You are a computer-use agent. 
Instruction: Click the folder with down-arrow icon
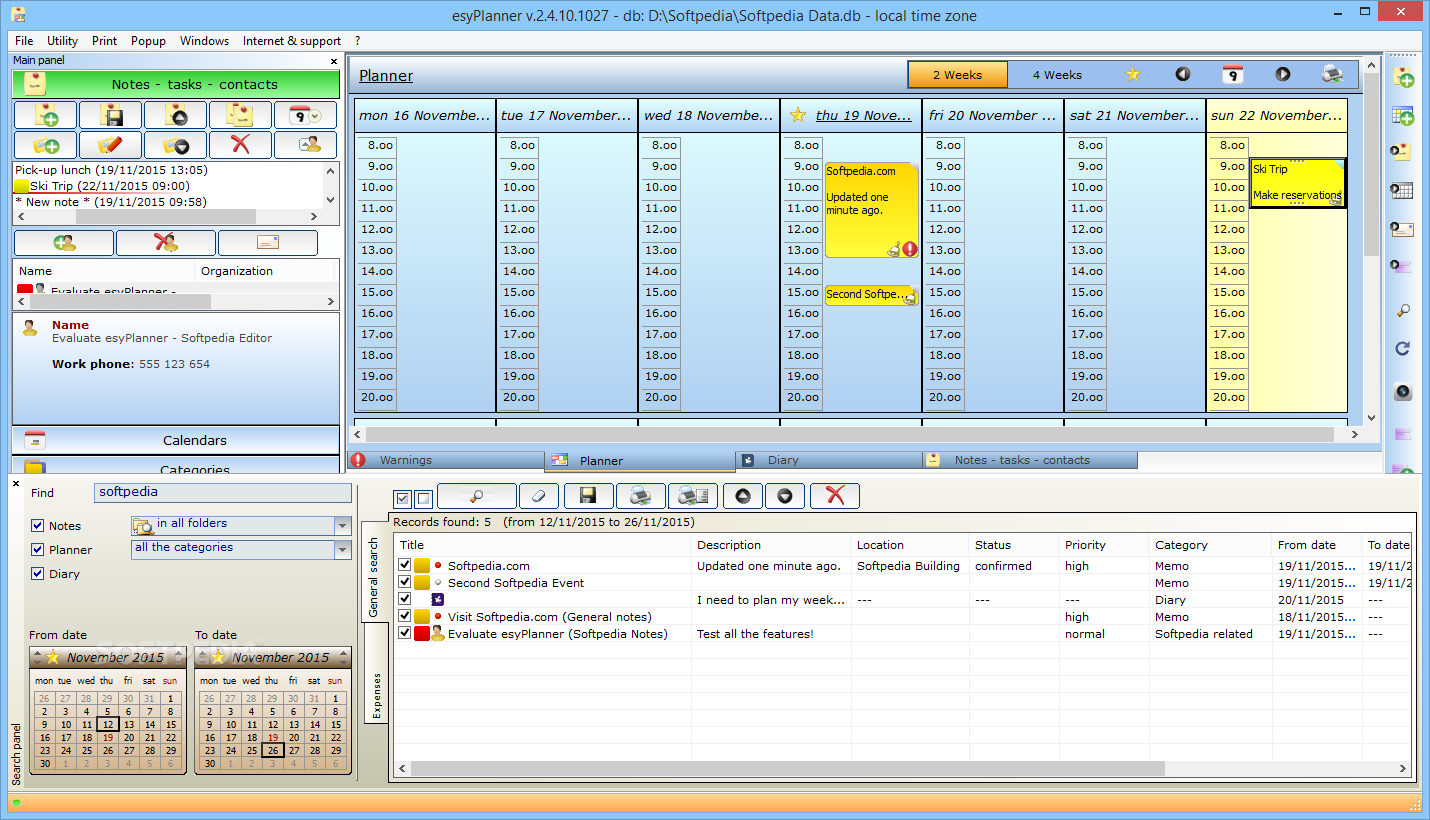coord(175,145)
